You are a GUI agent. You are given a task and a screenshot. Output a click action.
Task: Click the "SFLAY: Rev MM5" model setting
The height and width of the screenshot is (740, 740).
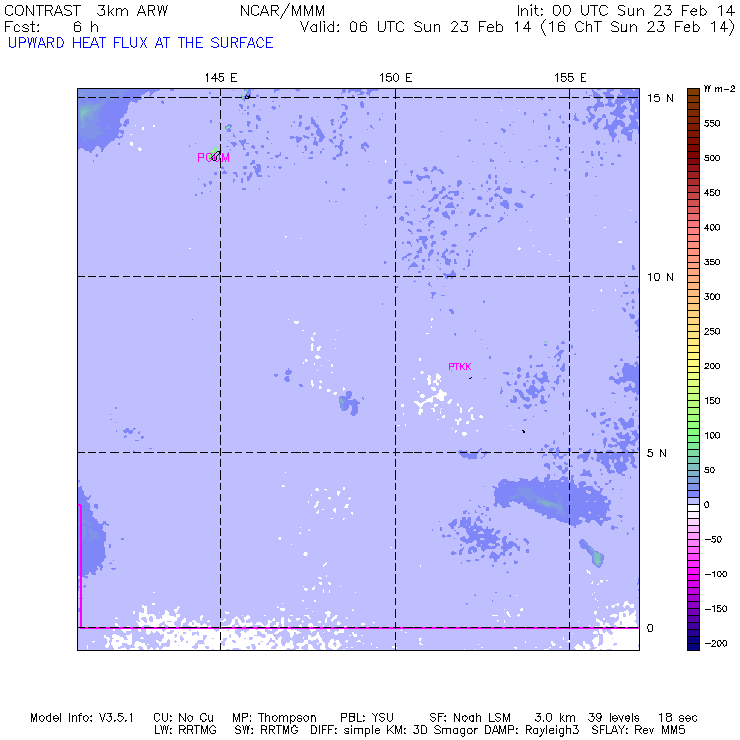pos(638,730)
